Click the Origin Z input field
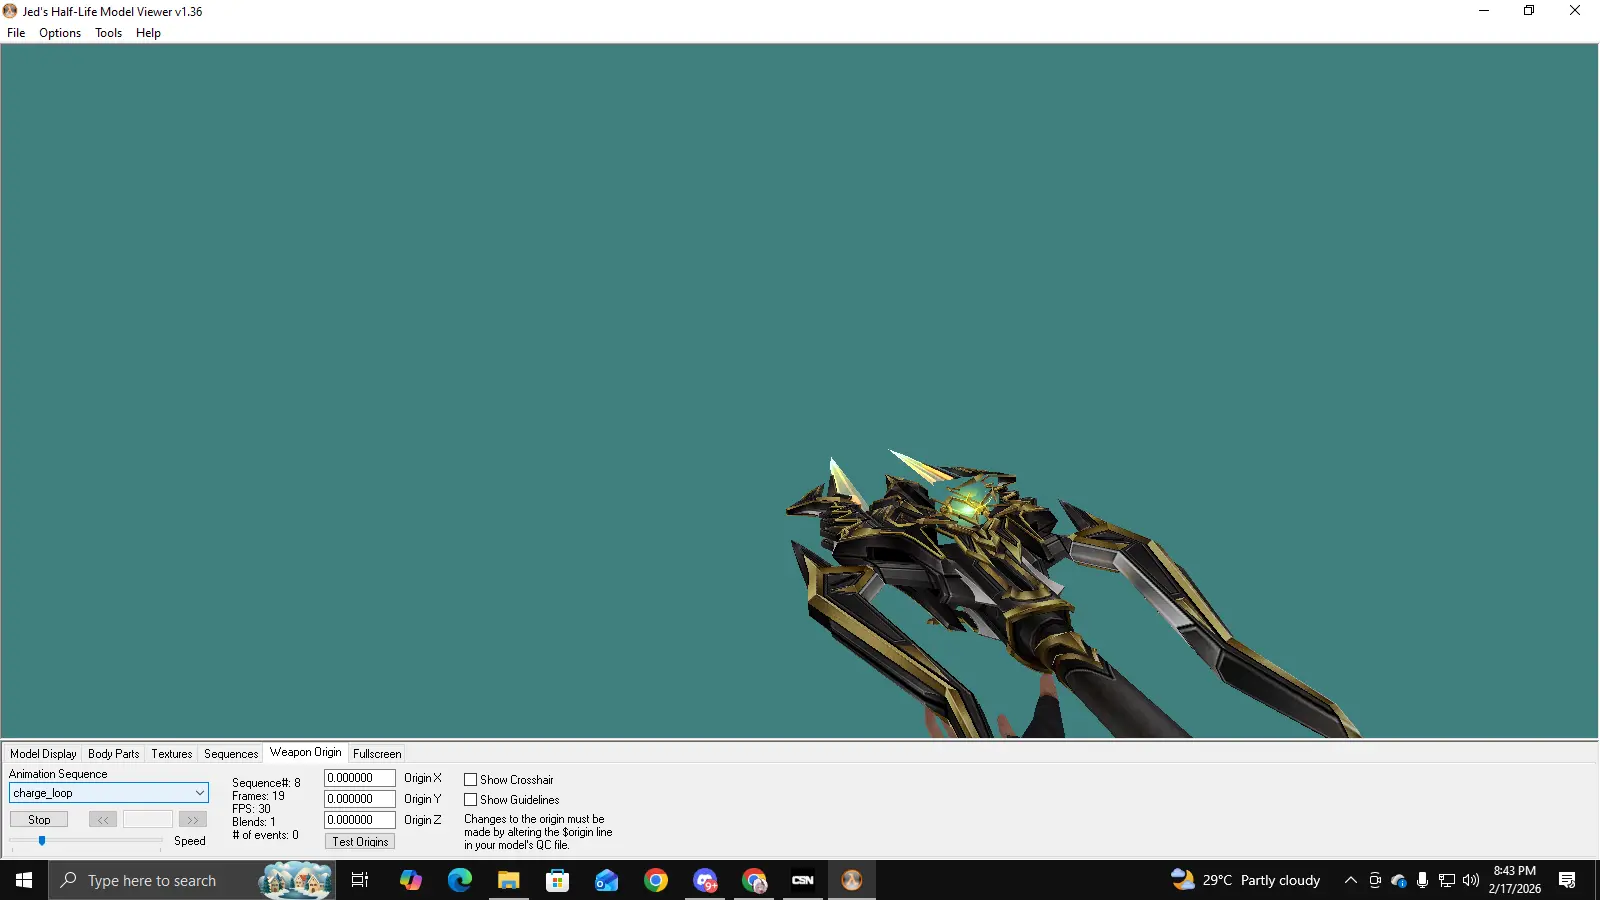Image resolution: width=1600 pixels, height=900 pixels. tap(360, 820)
